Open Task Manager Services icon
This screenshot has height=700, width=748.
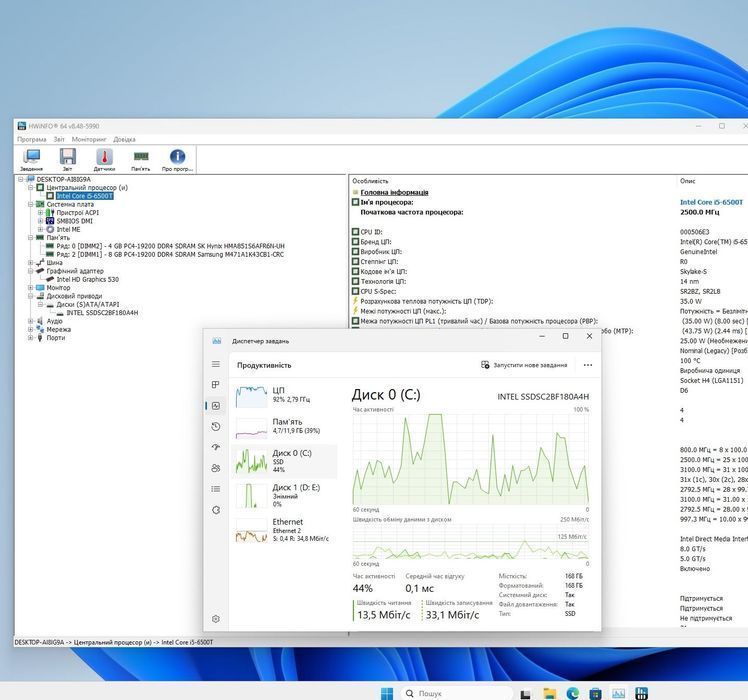click(216, 510)
